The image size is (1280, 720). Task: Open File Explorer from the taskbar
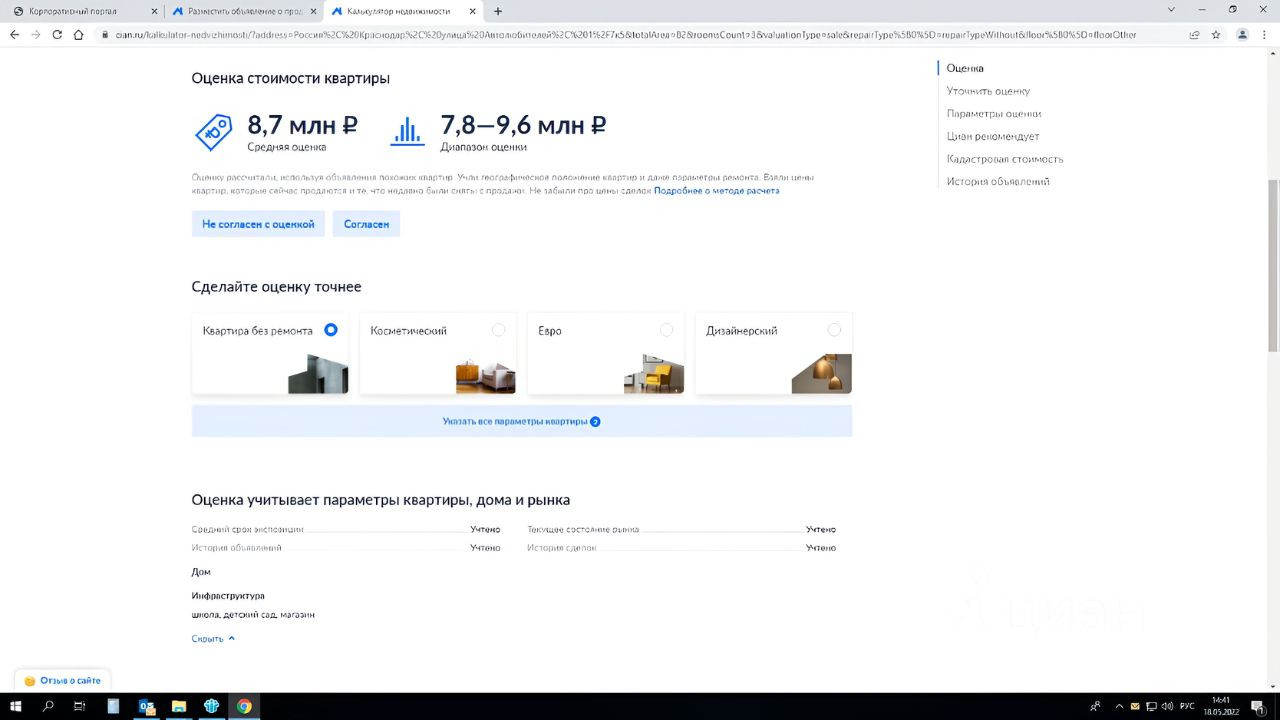click(179, 706)
